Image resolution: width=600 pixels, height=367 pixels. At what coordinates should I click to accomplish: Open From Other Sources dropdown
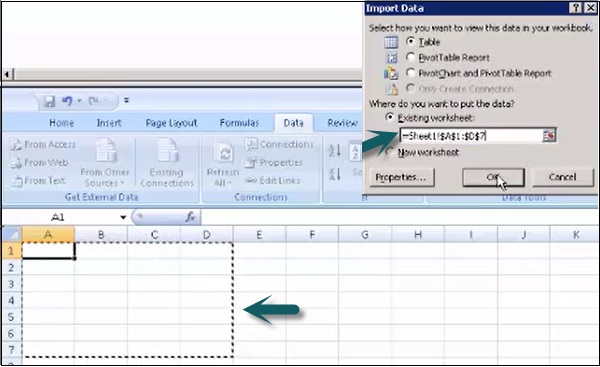click(x=105, y=163)
